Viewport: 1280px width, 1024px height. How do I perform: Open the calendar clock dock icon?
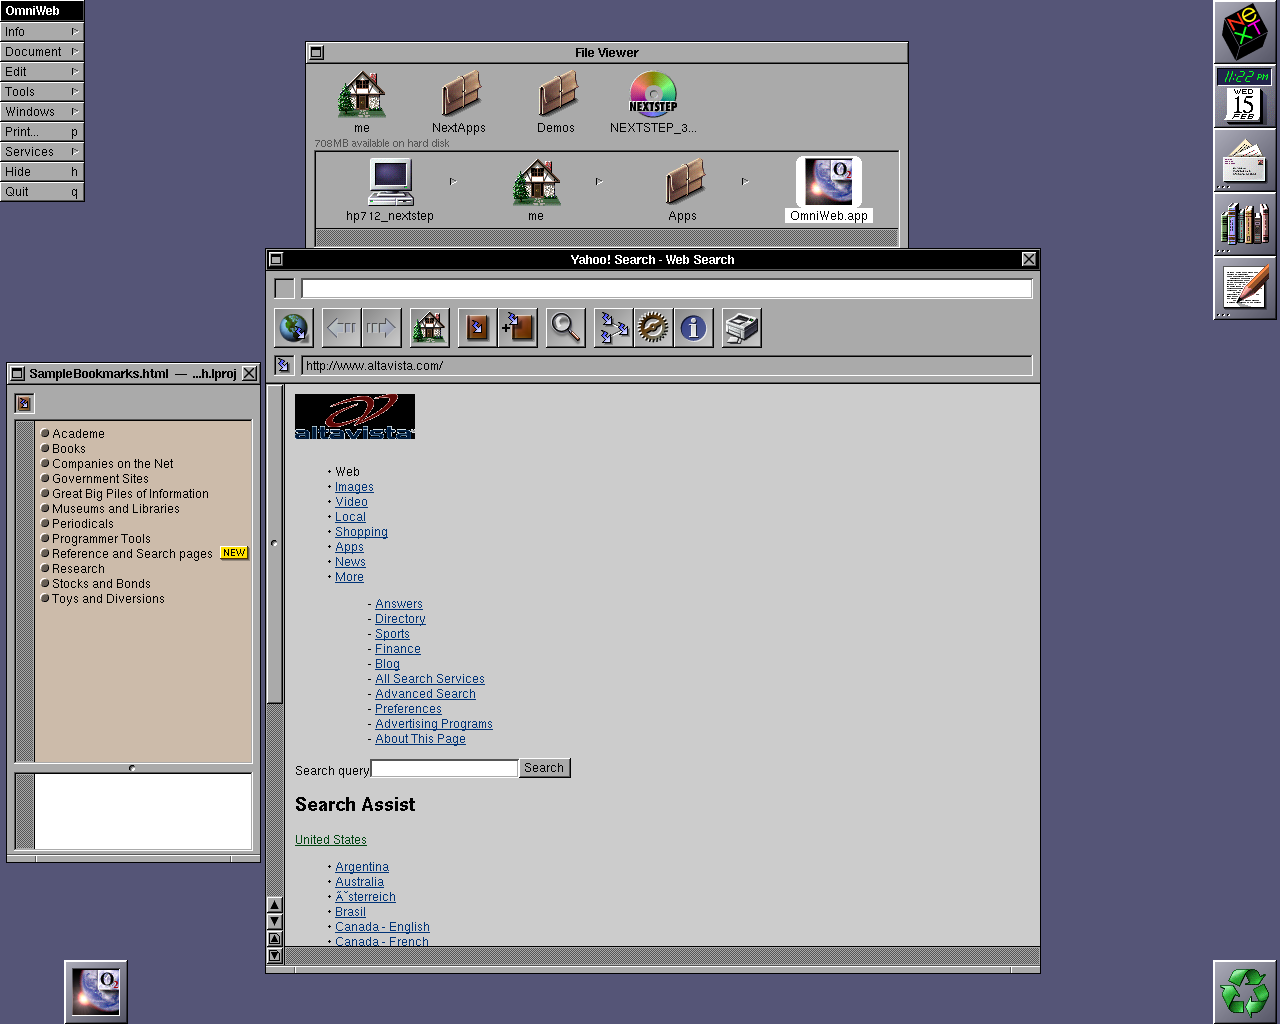click(1245, 96)
